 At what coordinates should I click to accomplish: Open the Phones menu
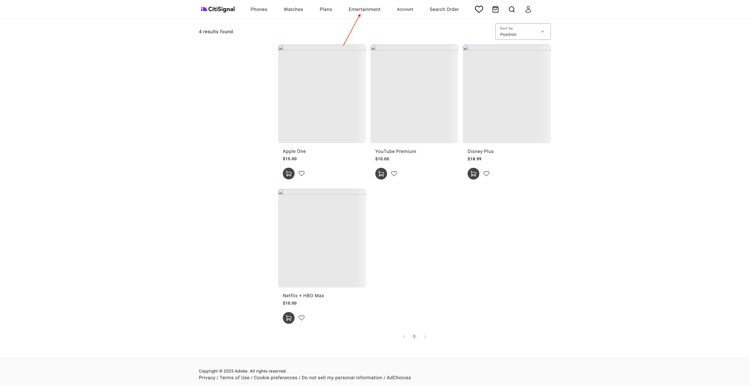(x=259, y=10)
